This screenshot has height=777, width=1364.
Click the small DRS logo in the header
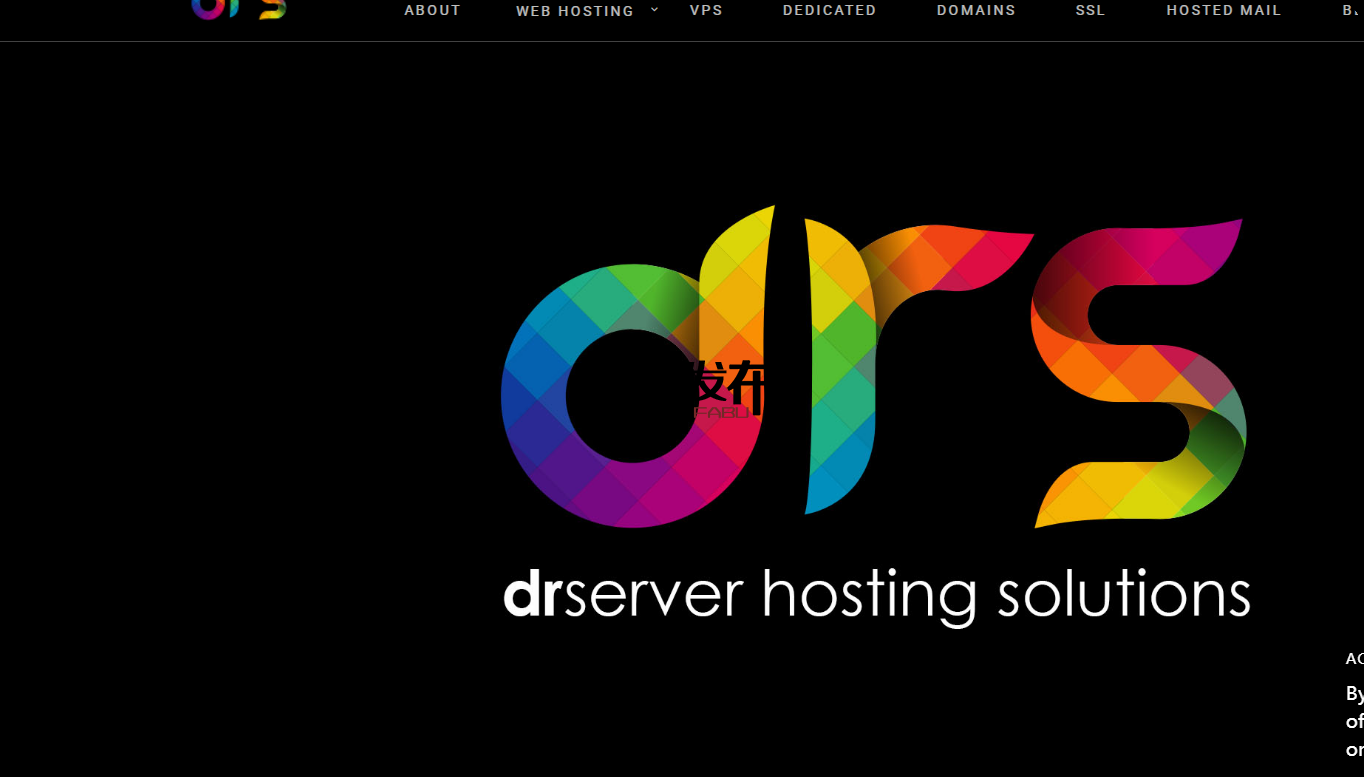[x=238, y=9]
